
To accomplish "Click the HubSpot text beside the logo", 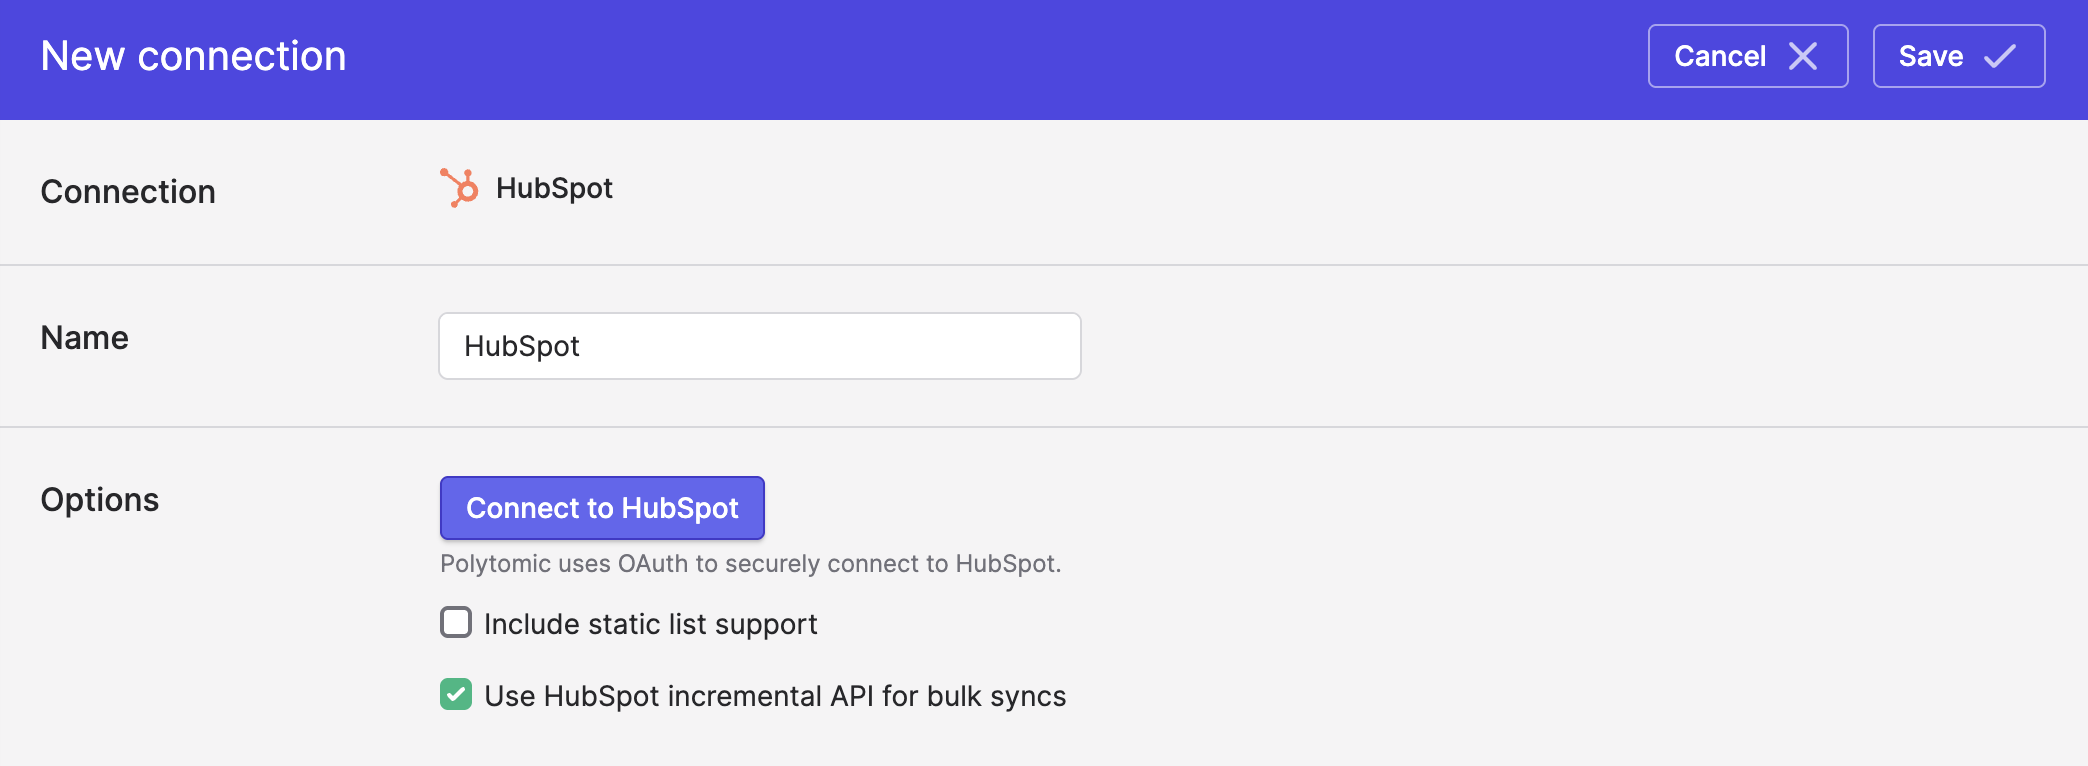I will point(554,188).
